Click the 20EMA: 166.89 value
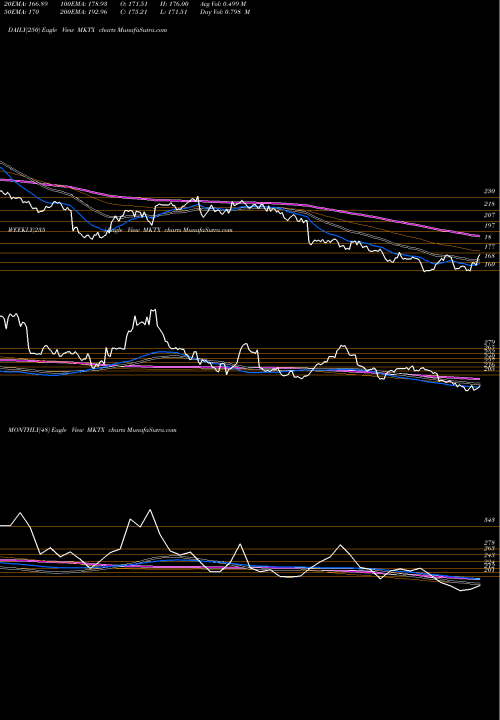The height and width of the screenshot is (720, 500). pyautogui.click(x=24, y=4)
